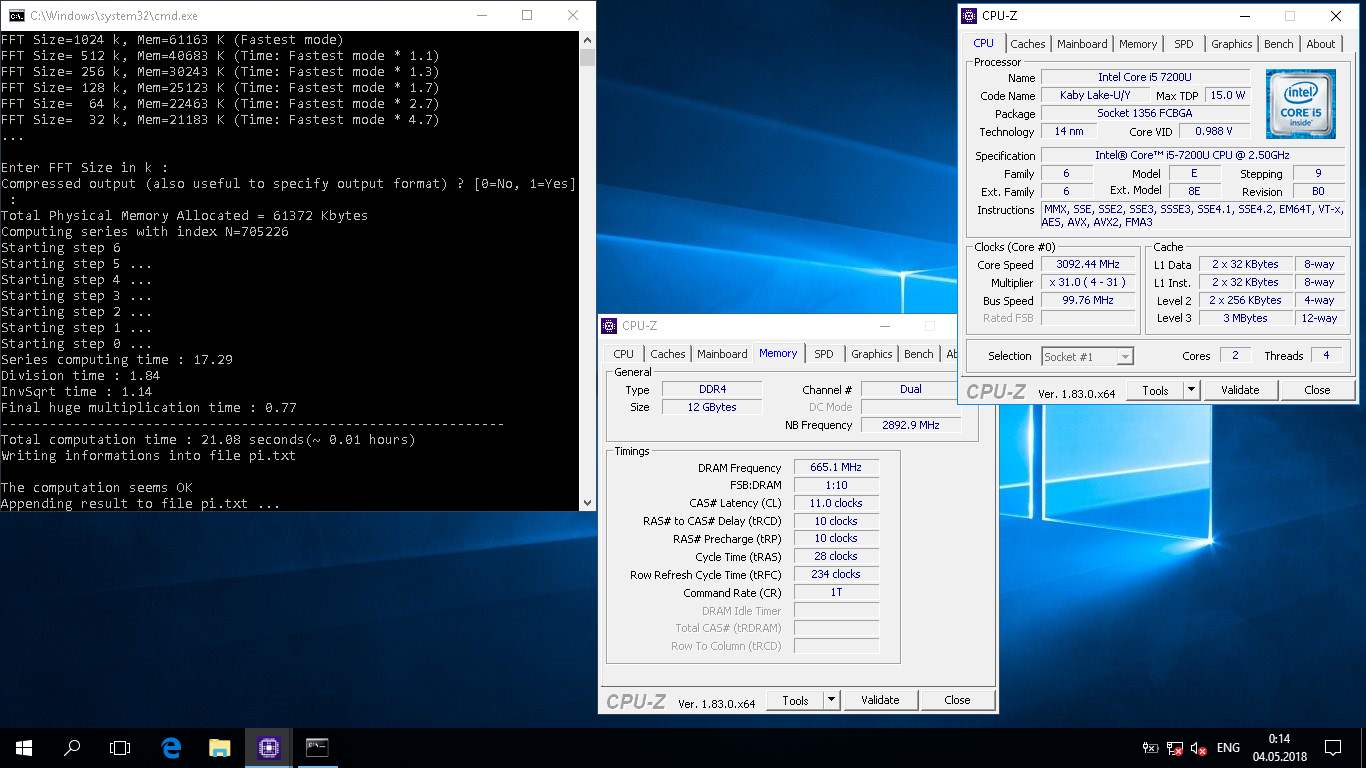The width and height of the screenshot is (1366, 768).
Task: Open the Bench tab in CPU window
Action: click(x=1278, y=44)
